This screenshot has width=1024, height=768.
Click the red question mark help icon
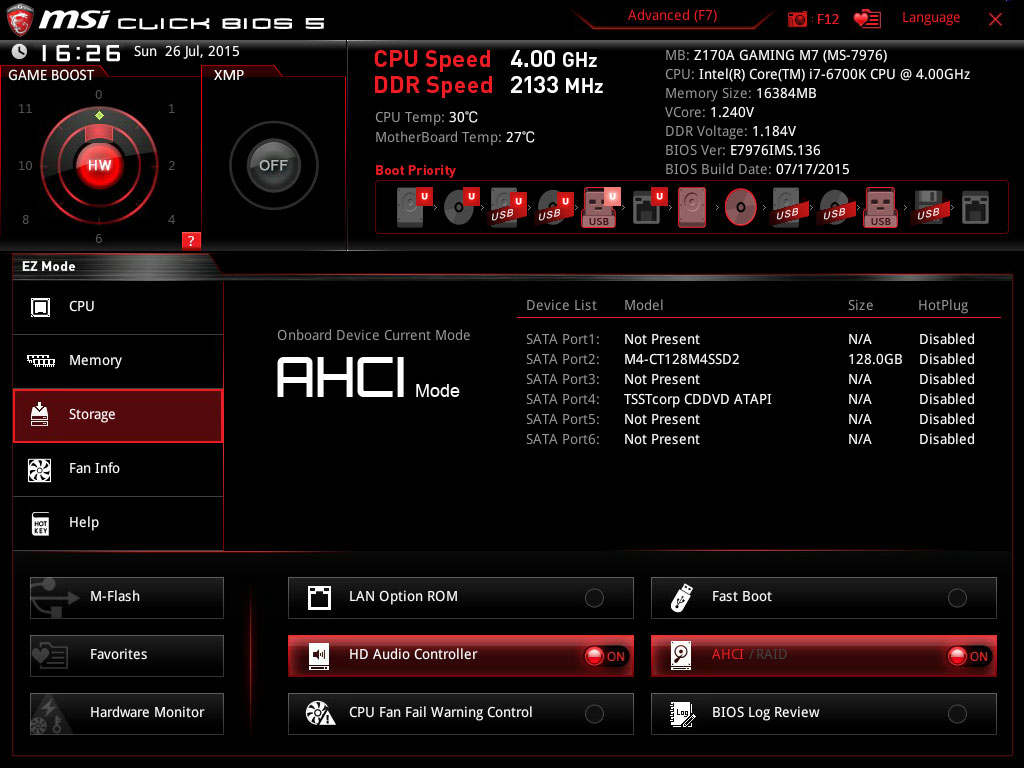click(191, 240)
